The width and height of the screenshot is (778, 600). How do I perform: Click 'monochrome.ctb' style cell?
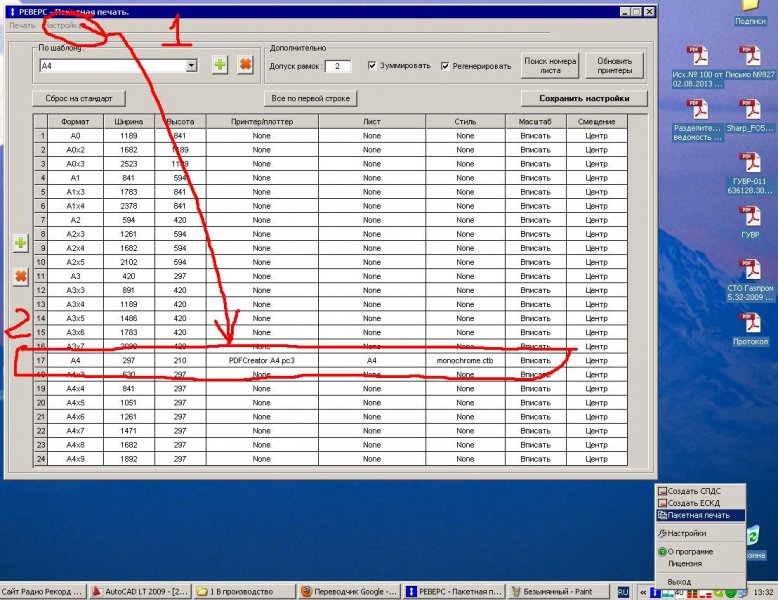click(x=465, y=361)
